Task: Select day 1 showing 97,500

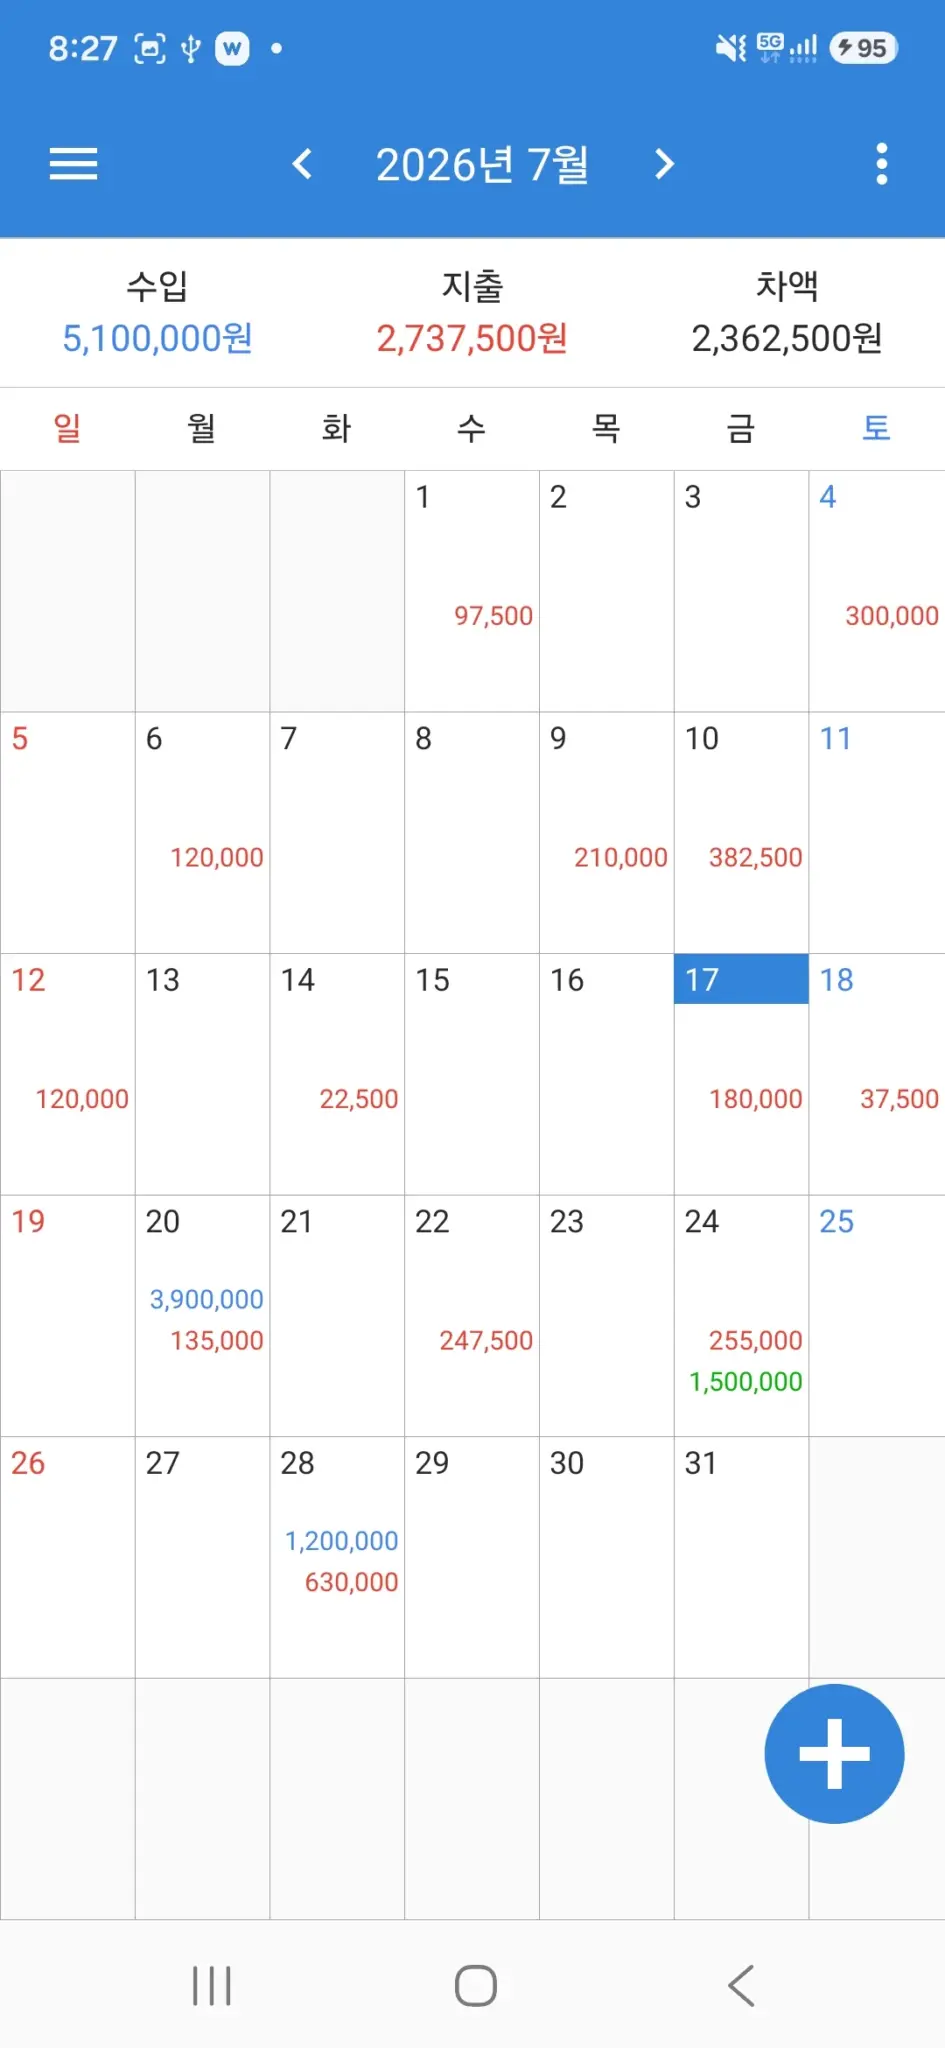Action: [x=472, y=591]
